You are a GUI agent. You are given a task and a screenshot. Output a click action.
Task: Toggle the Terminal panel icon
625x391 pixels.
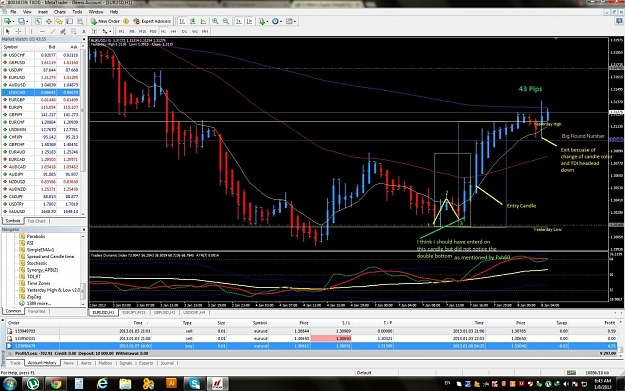click(x=69, y=21)
